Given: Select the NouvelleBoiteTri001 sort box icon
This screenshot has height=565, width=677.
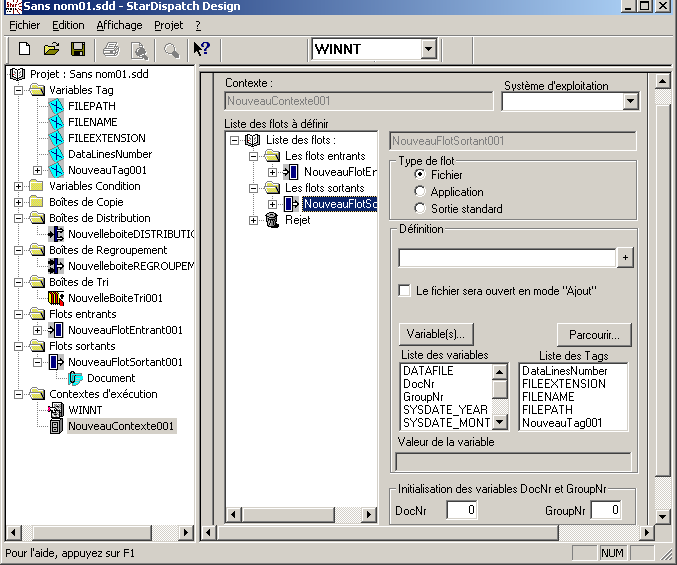Looking at the screenshot, I should tap(56, 298).
